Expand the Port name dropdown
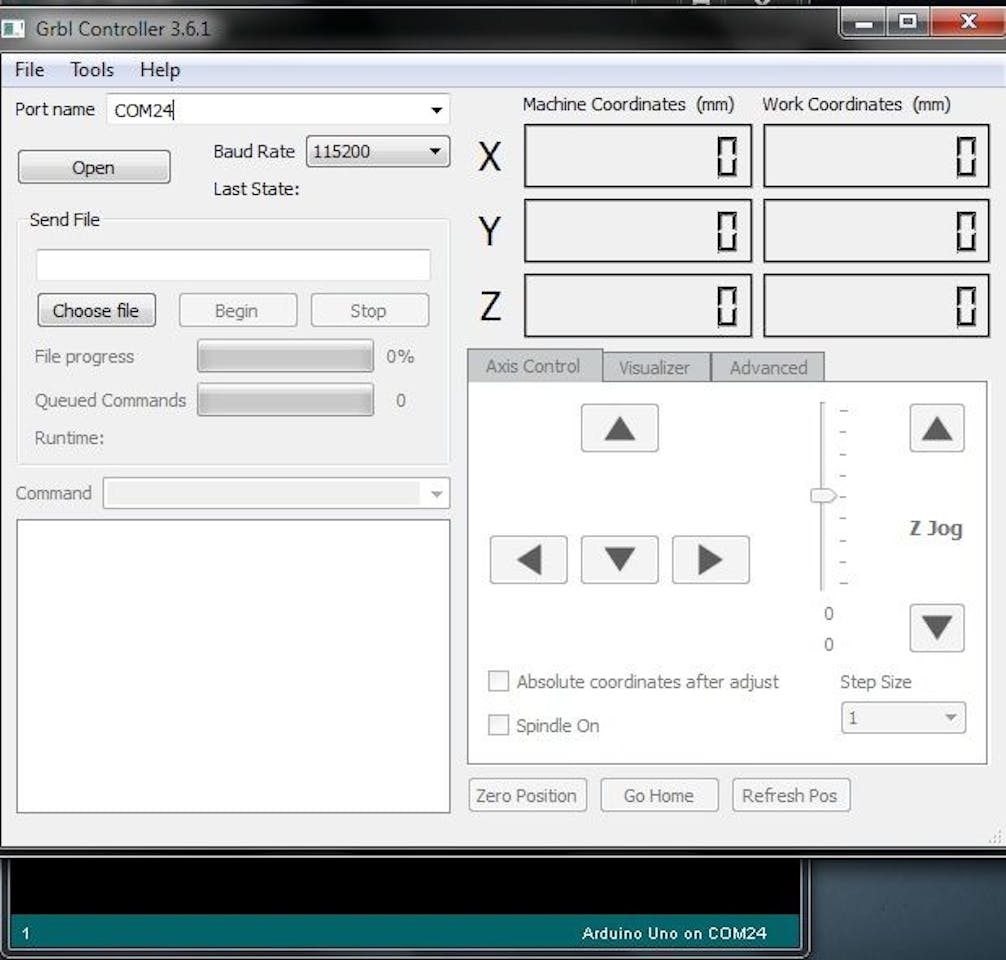This screenshot has width=1006, height=960. coord(436,110)
